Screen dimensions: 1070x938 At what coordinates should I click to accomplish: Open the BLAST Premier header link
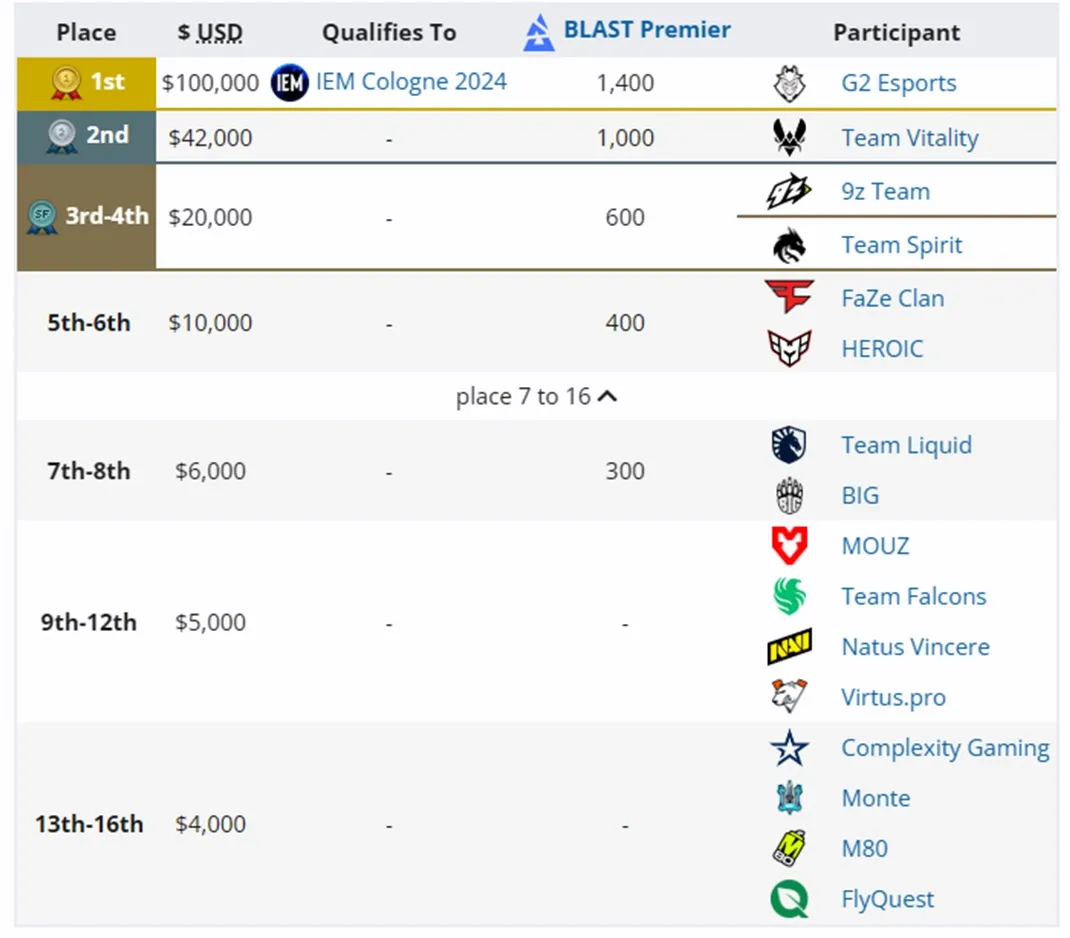pos(646,30)
